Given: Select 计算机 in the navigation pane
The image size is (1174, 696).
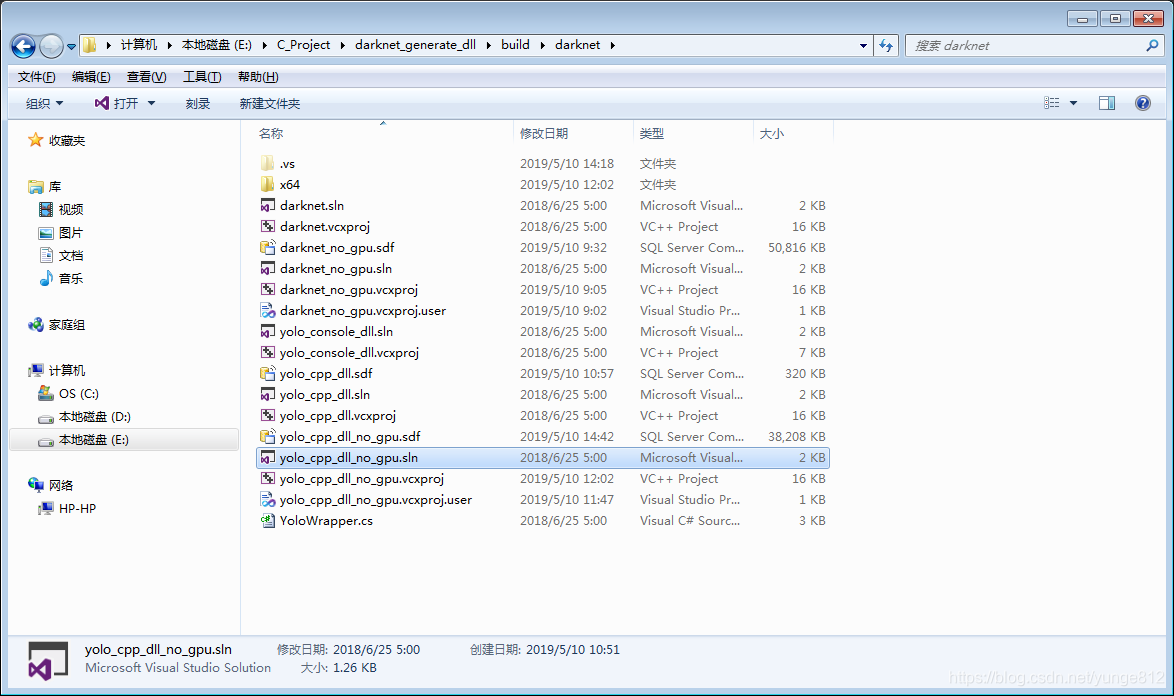Looking at the screenshot, I should (x=67, y=370).
